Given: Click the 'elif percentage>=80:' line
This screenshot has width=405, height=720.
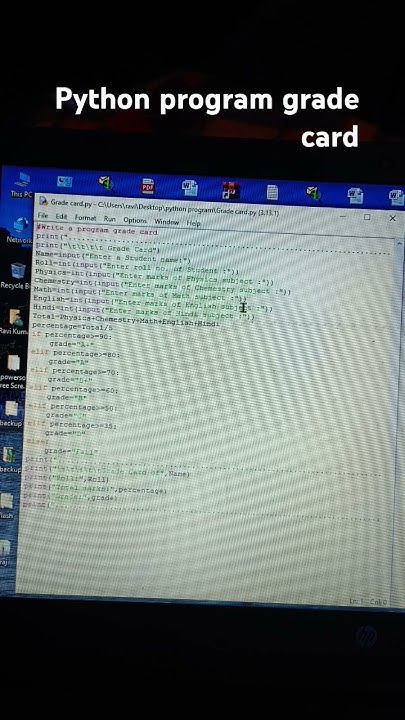Looking at the screenshot, I should click(x=76, y=354).
